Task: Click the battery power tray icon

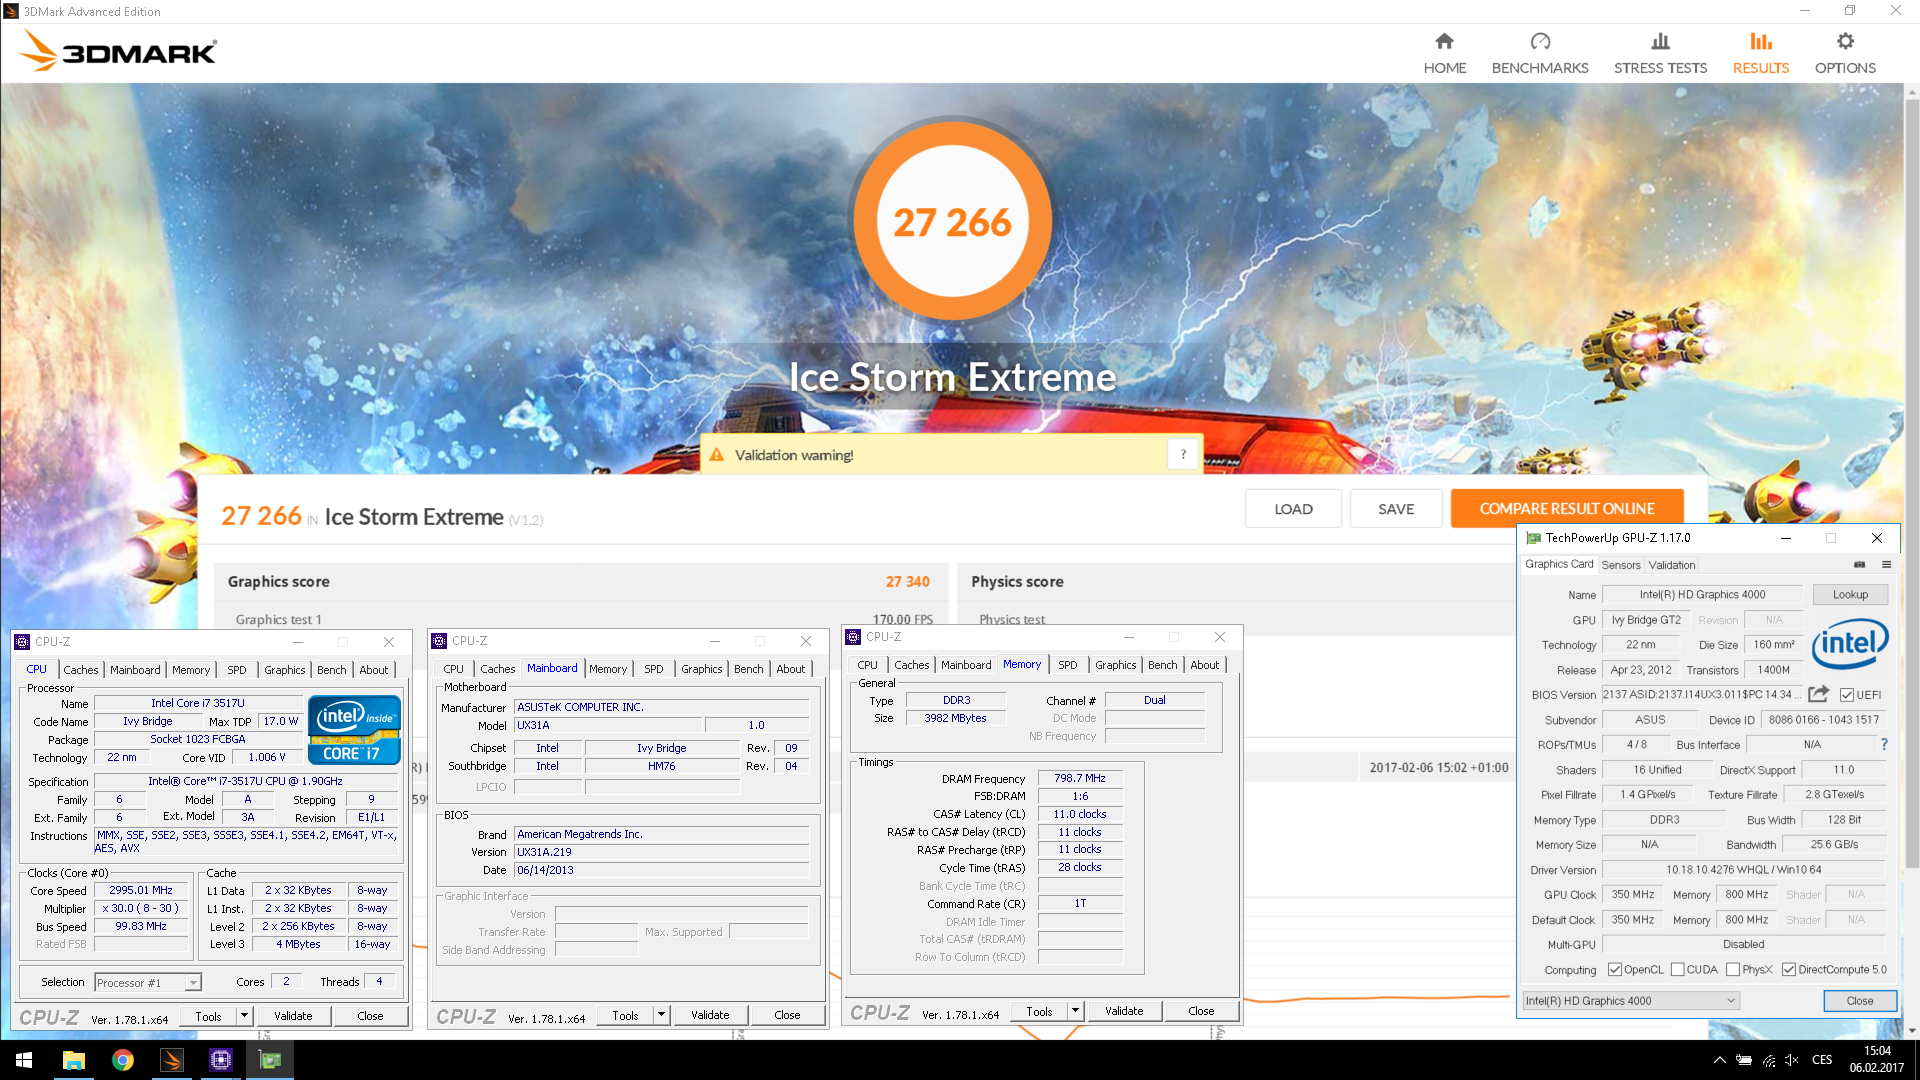Action: (x=1744, y=1060)
